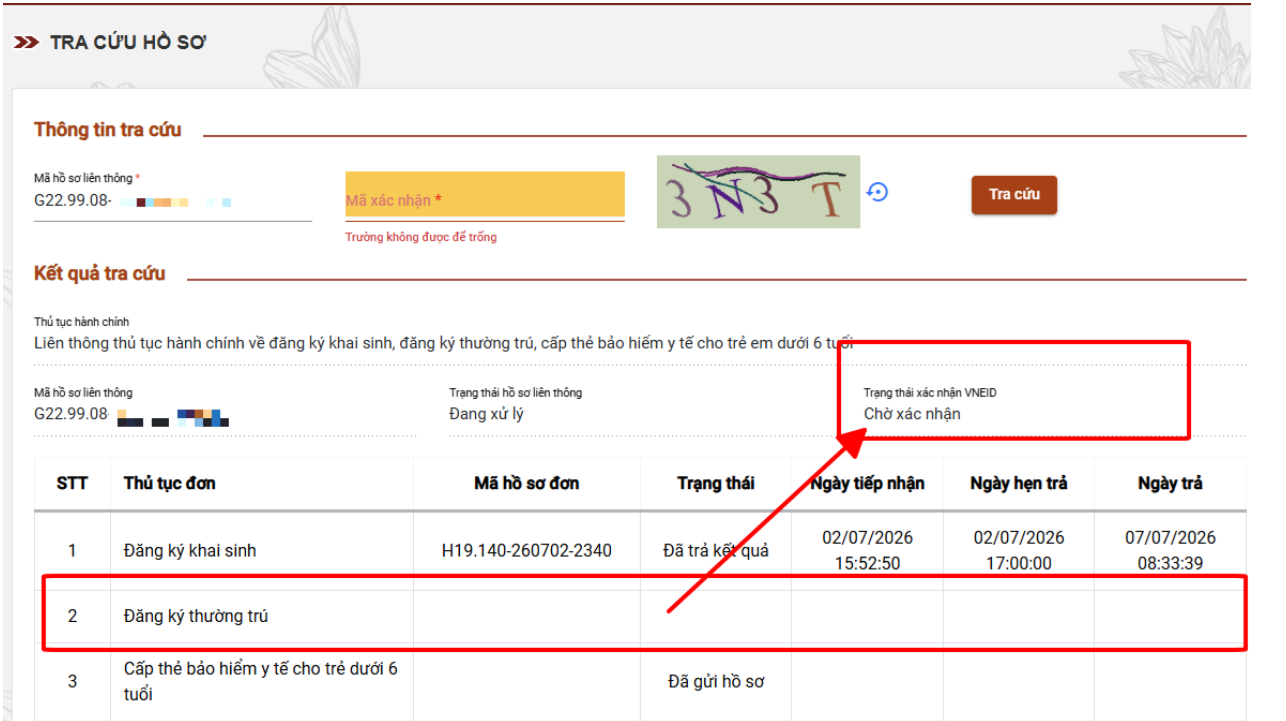Image resolution: width=1286 pixels, height=721 pixels.
Task: Click the Mã hồ sơ liên thông input
Action: [173, 200]
